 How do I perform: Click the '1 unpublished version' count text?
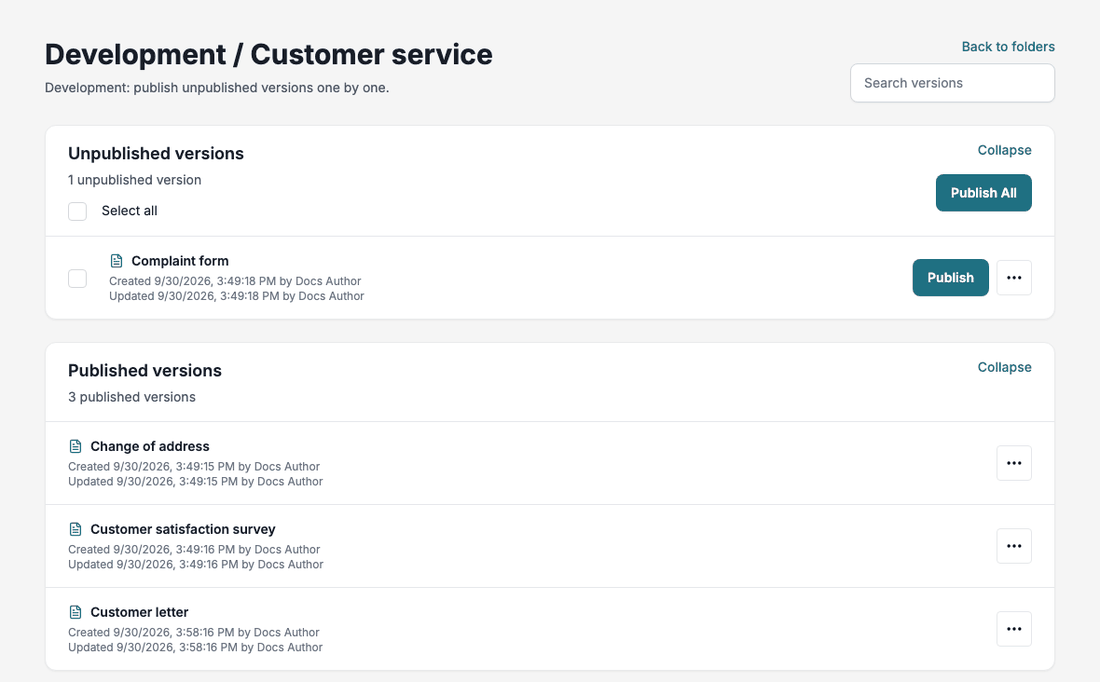(x=135, y=180)
